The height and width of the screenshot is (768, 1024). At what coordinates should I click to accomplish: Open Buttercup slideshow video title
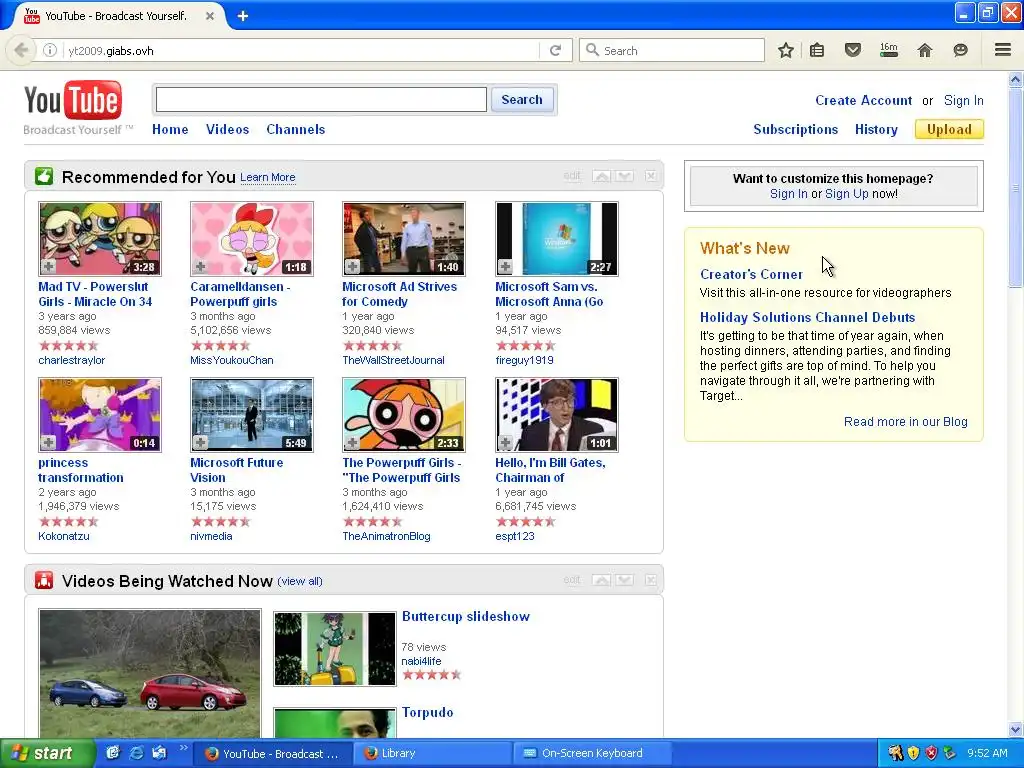click(466, 616)
